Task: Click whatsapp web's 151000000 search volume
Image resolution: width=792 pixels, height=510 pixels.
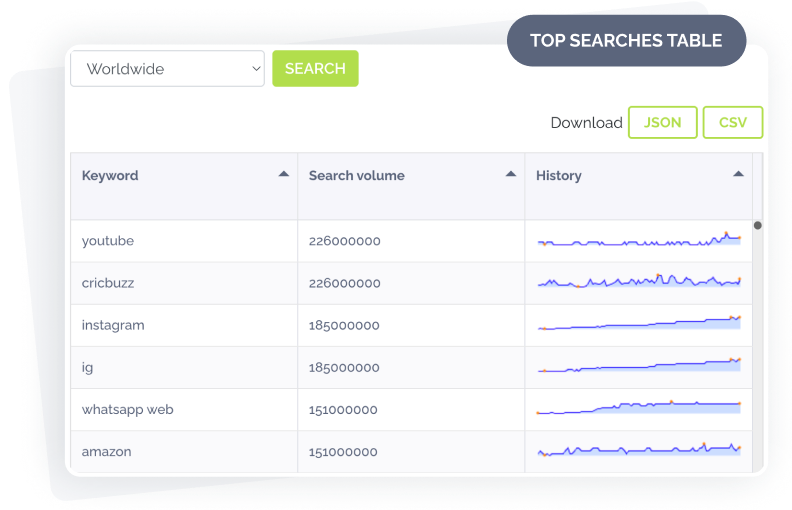Action: [x=343, y=410]
